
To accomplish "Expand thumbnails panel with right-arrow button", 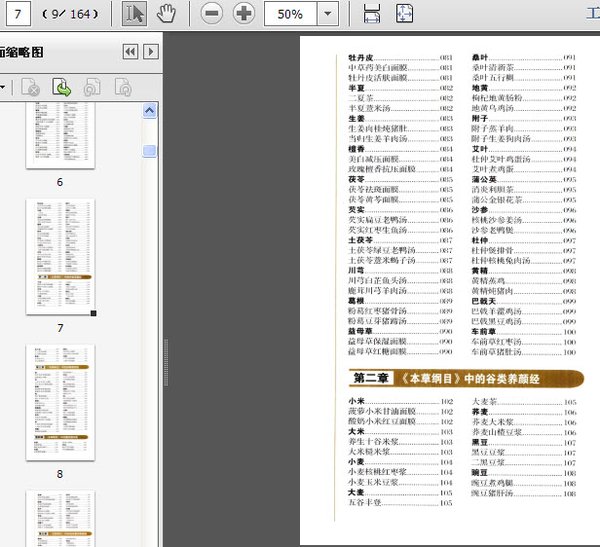I will click(151, 52).
